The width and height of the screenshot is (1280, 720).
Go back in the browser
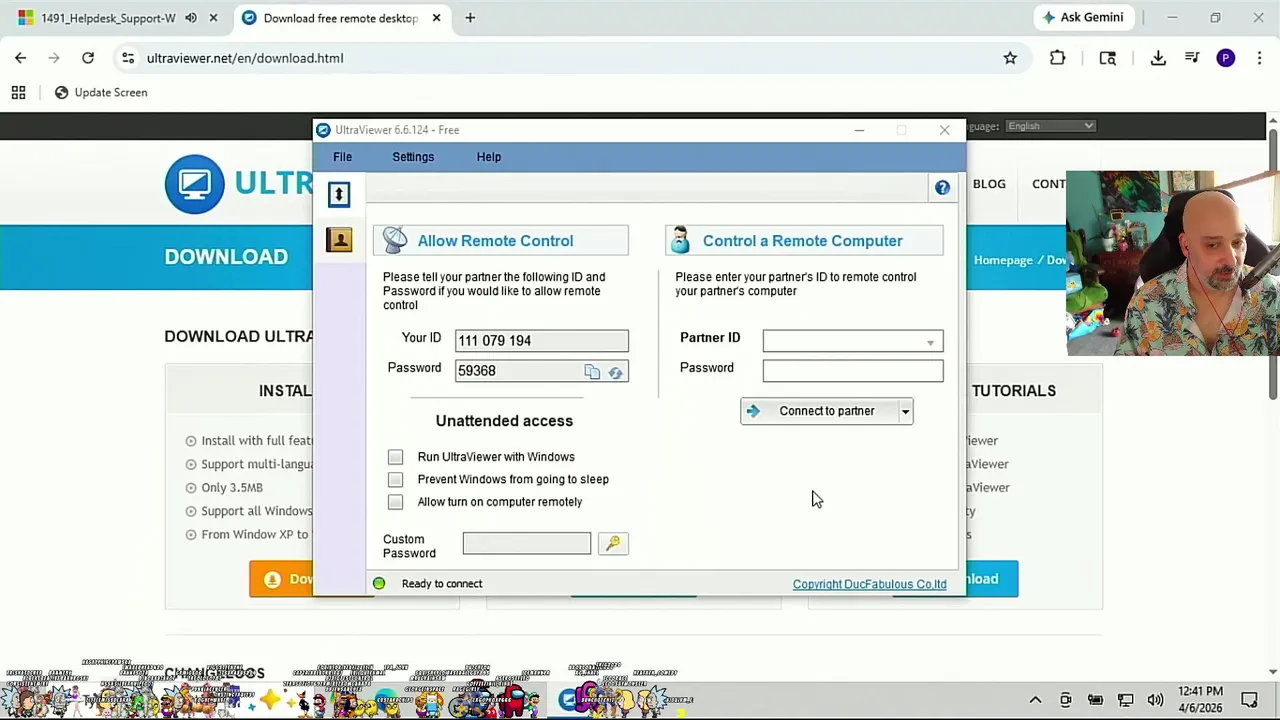(21, 58)
